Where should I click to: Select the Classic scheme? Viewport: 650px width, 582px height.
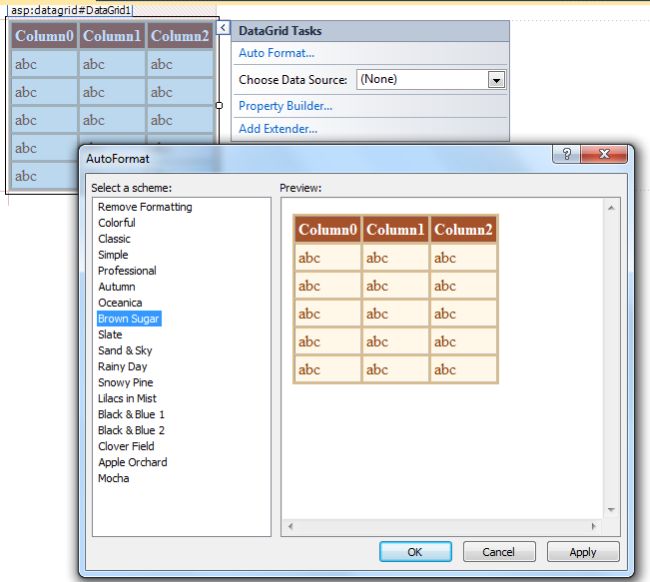point(114,239)
